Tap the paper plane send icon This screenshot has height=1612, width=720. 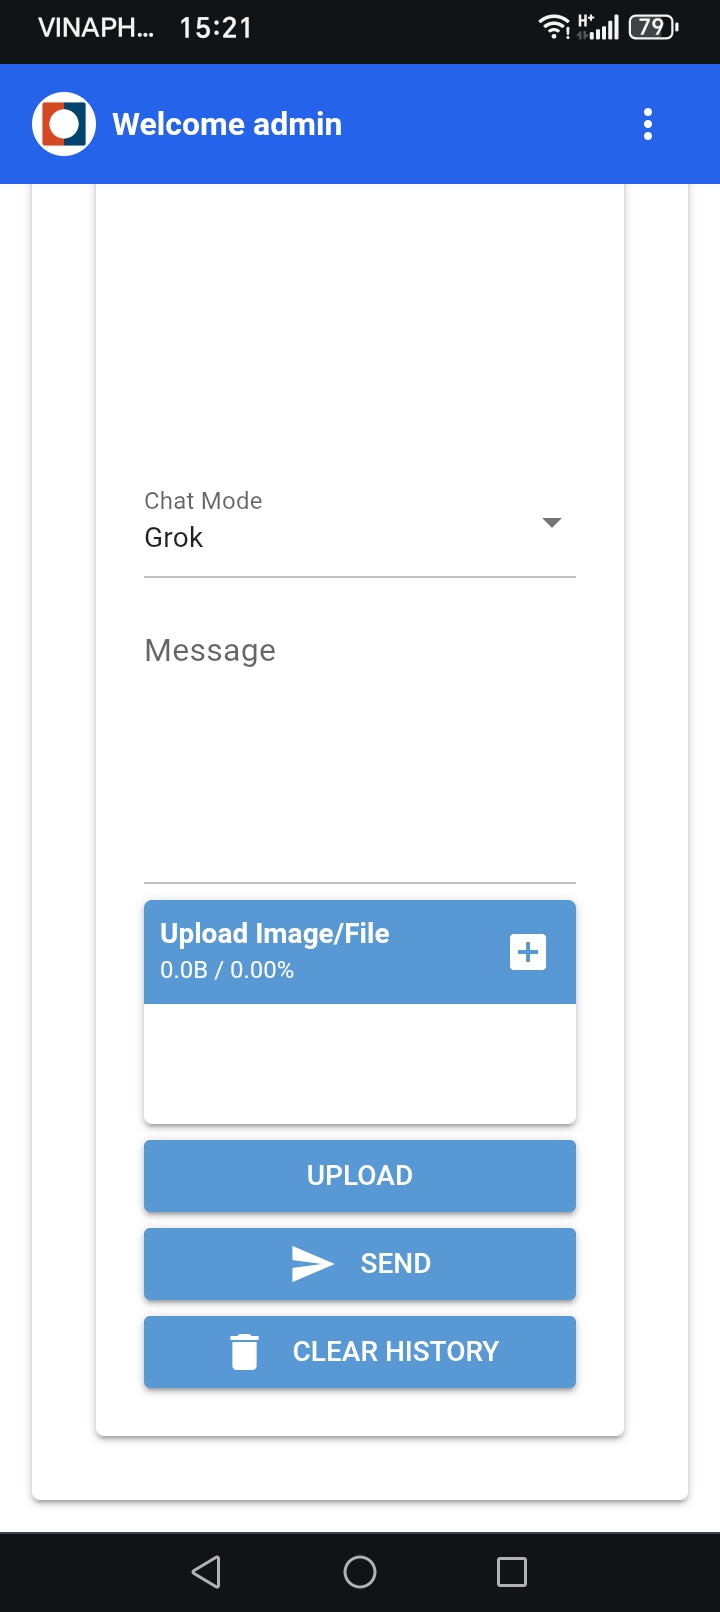[312, 1264]
